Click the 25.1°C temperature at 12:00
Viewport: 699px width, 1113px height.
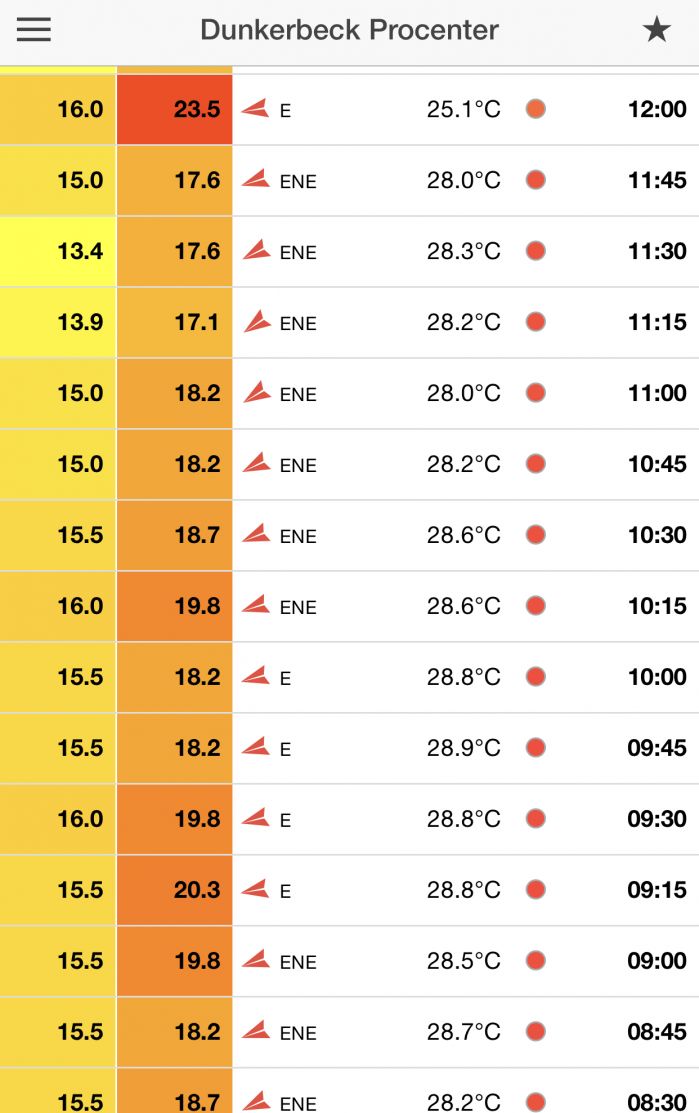point(463,109)
